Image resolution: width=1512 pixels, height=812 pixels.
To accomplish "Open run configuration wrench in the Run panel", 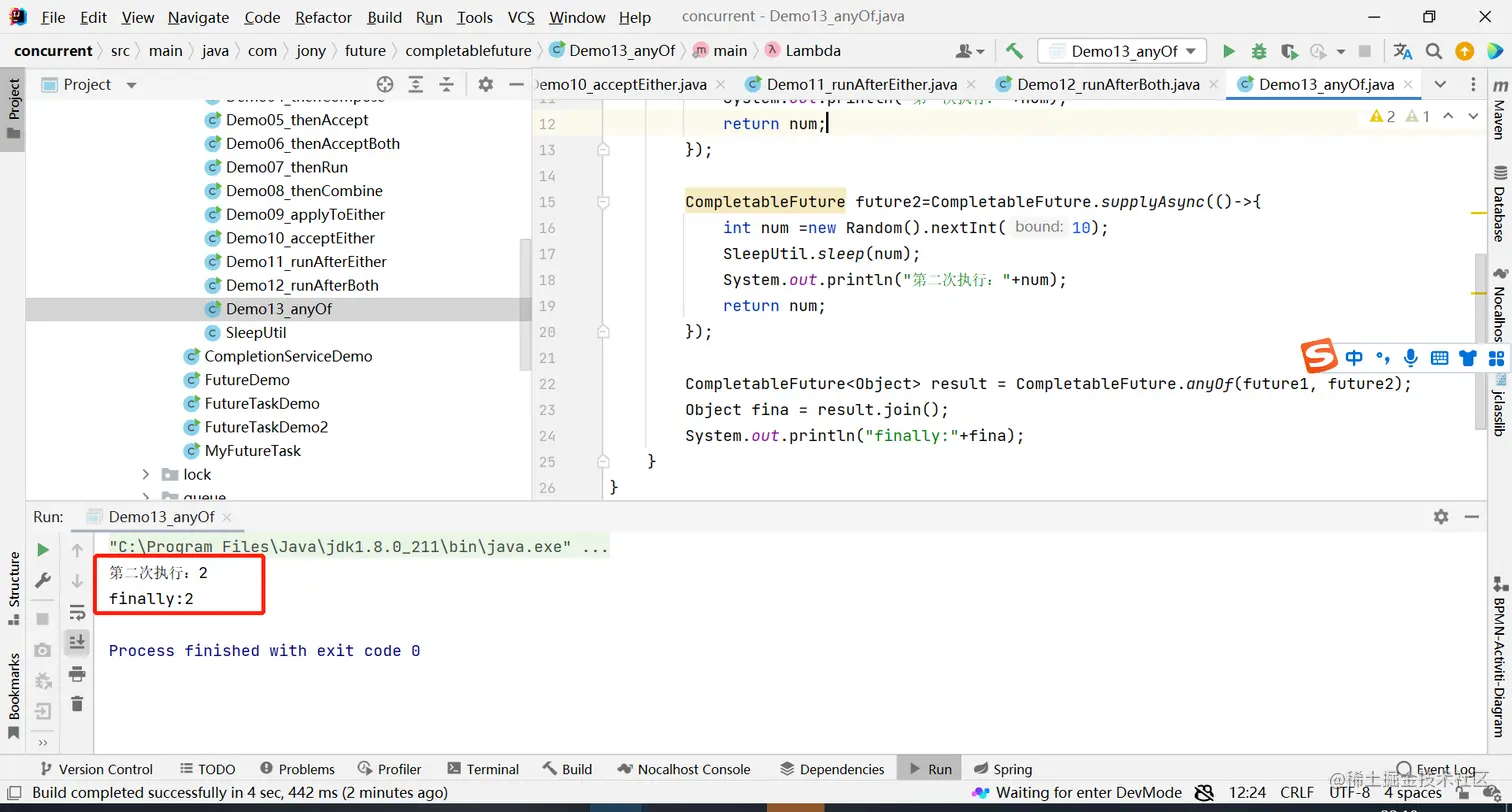I will pos(43,580).
